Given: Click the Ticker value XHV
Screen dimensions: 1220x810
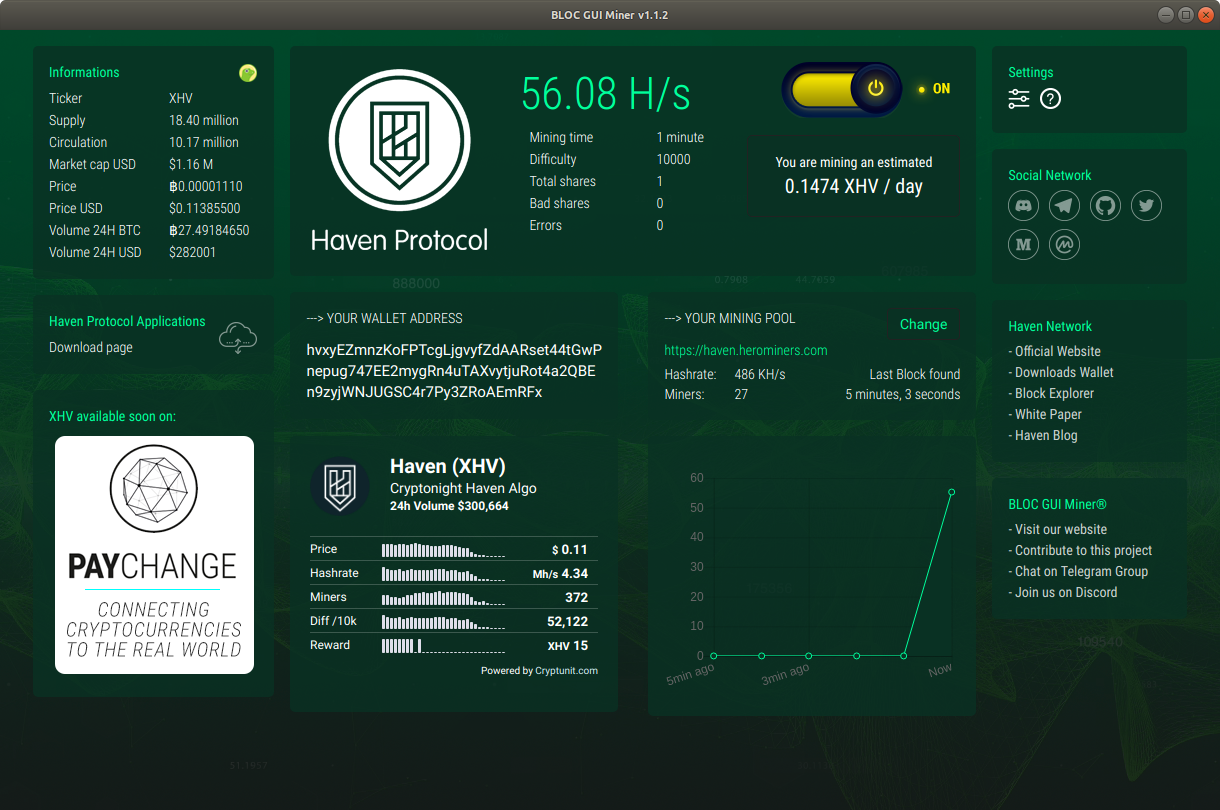Looking at the screenshot, I should (x=181, y=98).
